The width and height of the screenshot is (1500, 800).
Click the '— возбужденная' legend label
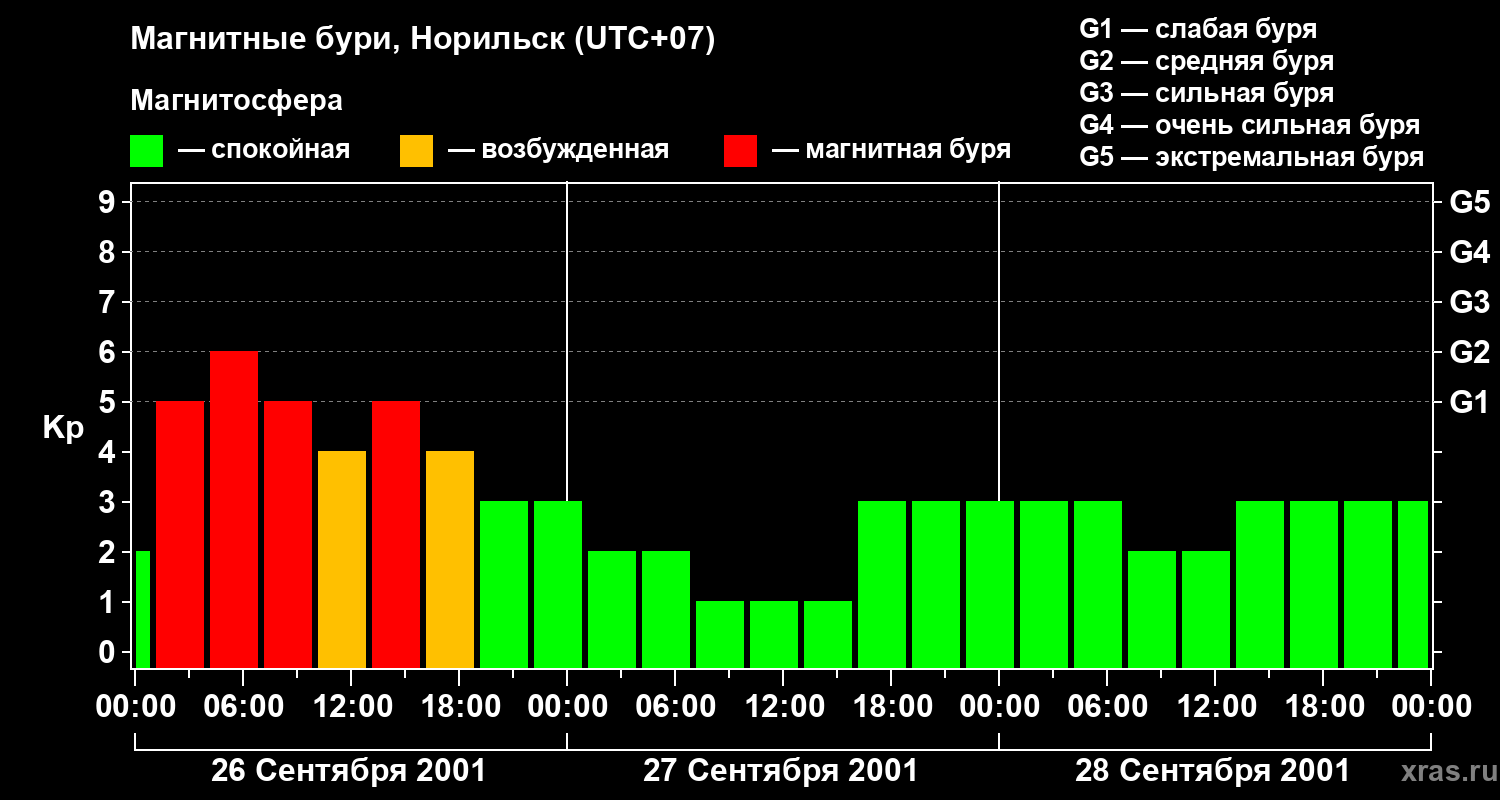click(558, 150)
